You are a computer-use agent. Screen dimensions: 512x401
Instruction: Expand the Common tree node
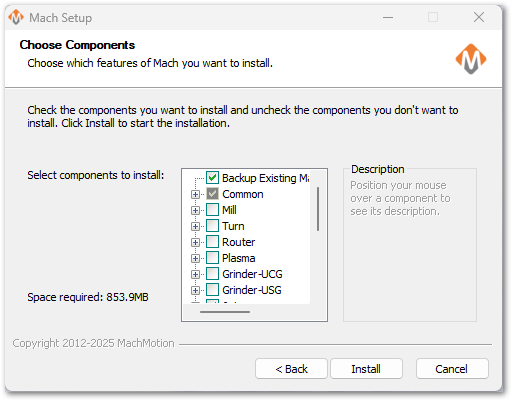click(x=195, y=194)
